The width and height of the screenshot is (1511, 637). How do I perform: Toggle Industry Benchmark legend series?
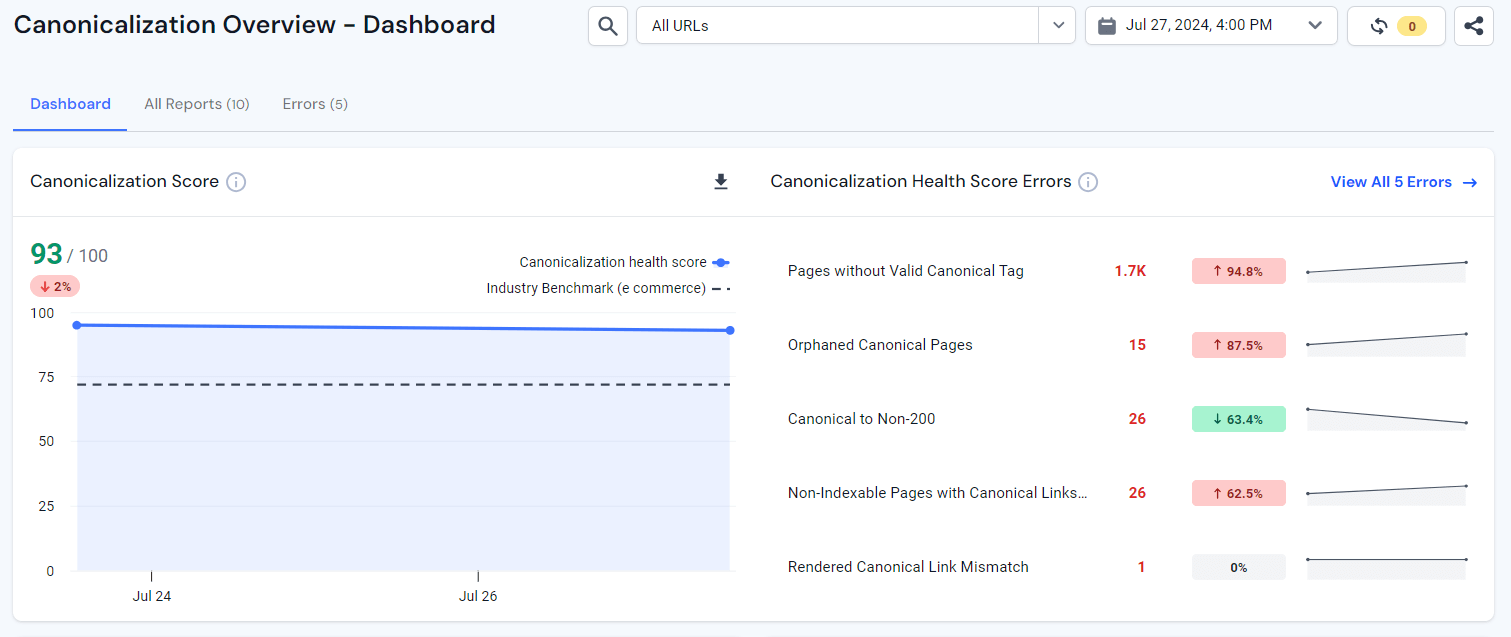pos(596,288)
